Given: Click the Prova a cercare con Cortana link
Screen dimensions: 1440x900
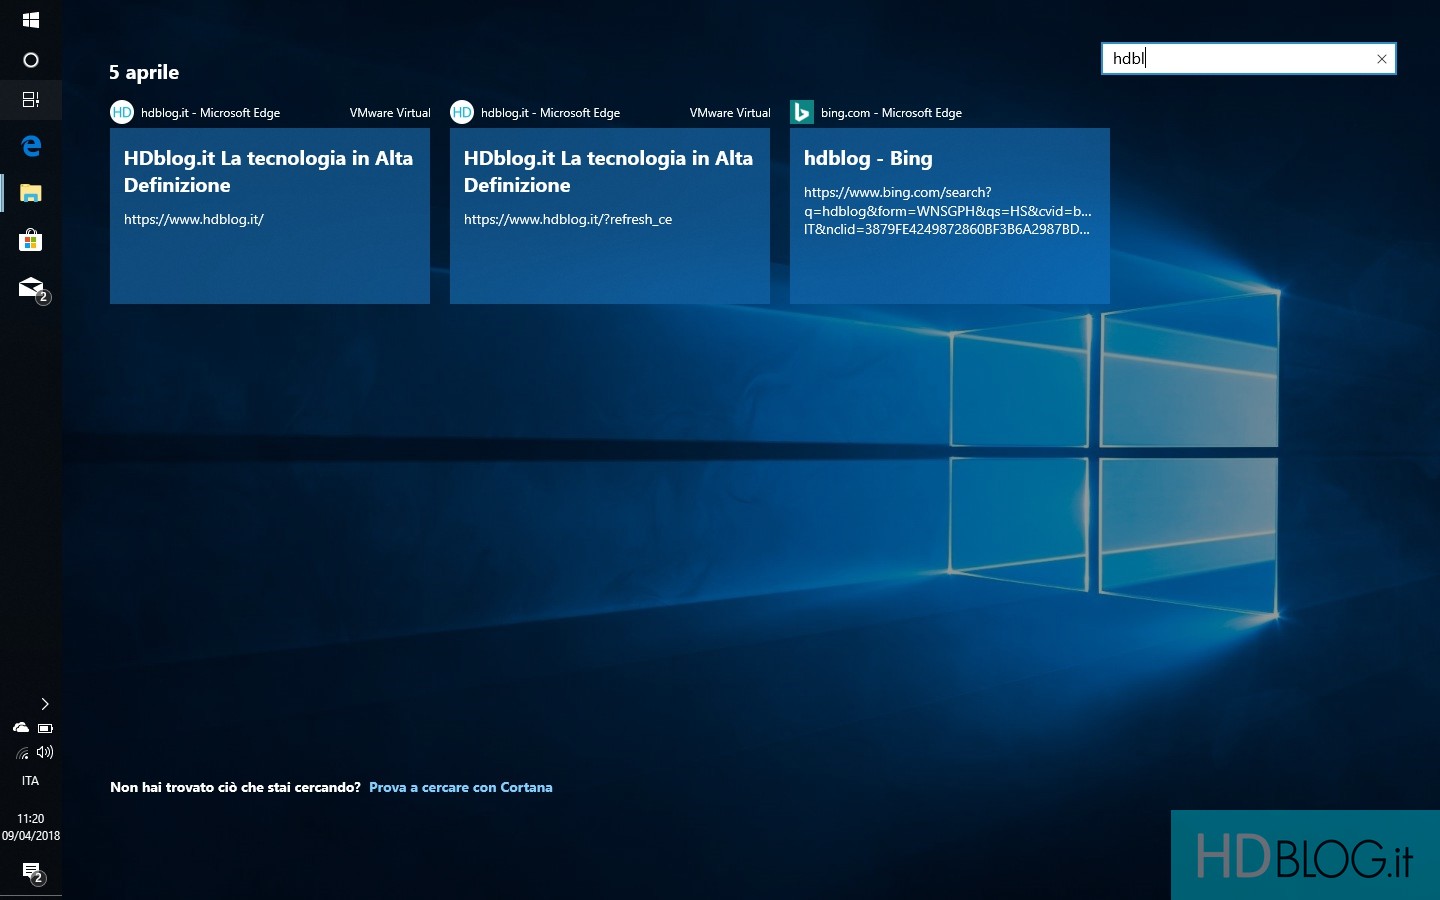Looking at the screenshot, I should (460, 787).
